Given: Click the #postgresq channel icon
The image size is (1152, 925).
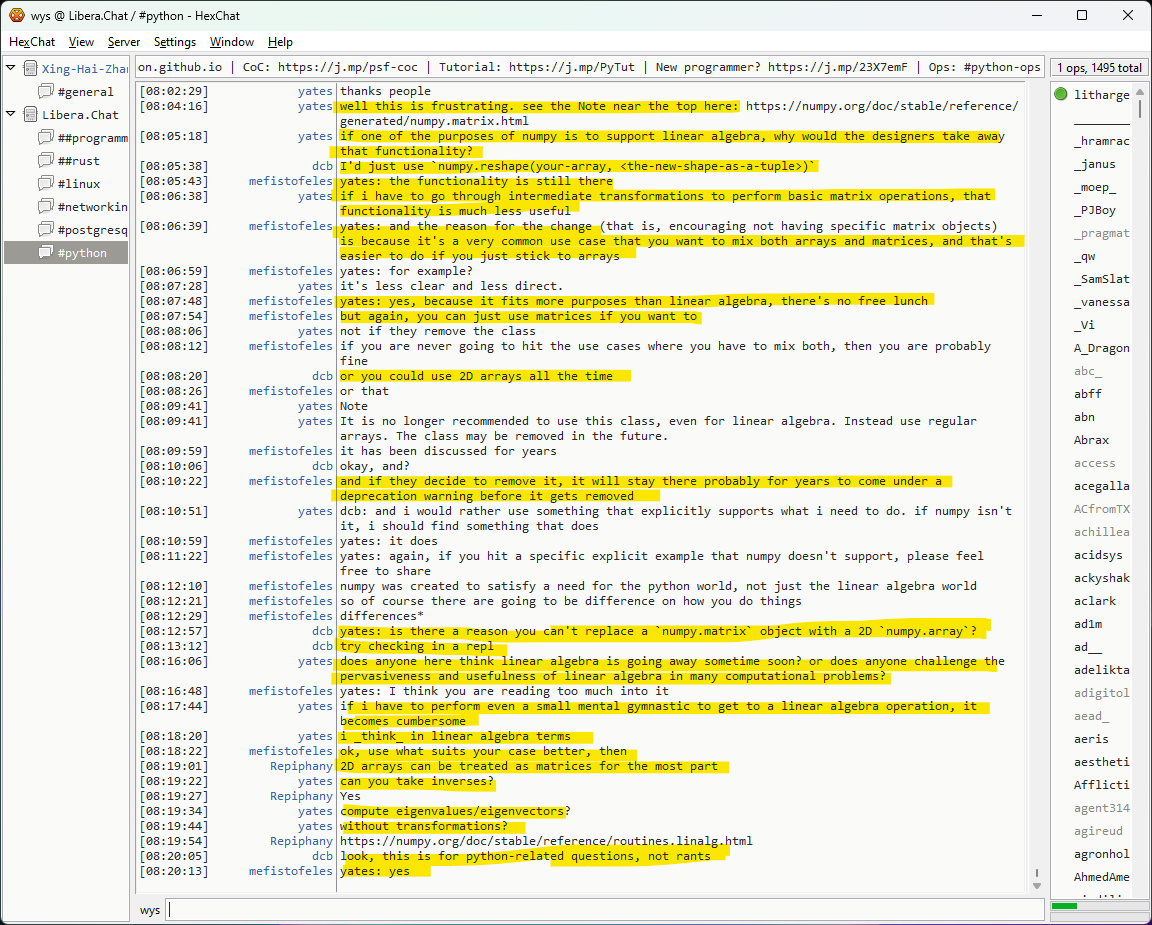Looking at the screenshot, I should 46,230.
